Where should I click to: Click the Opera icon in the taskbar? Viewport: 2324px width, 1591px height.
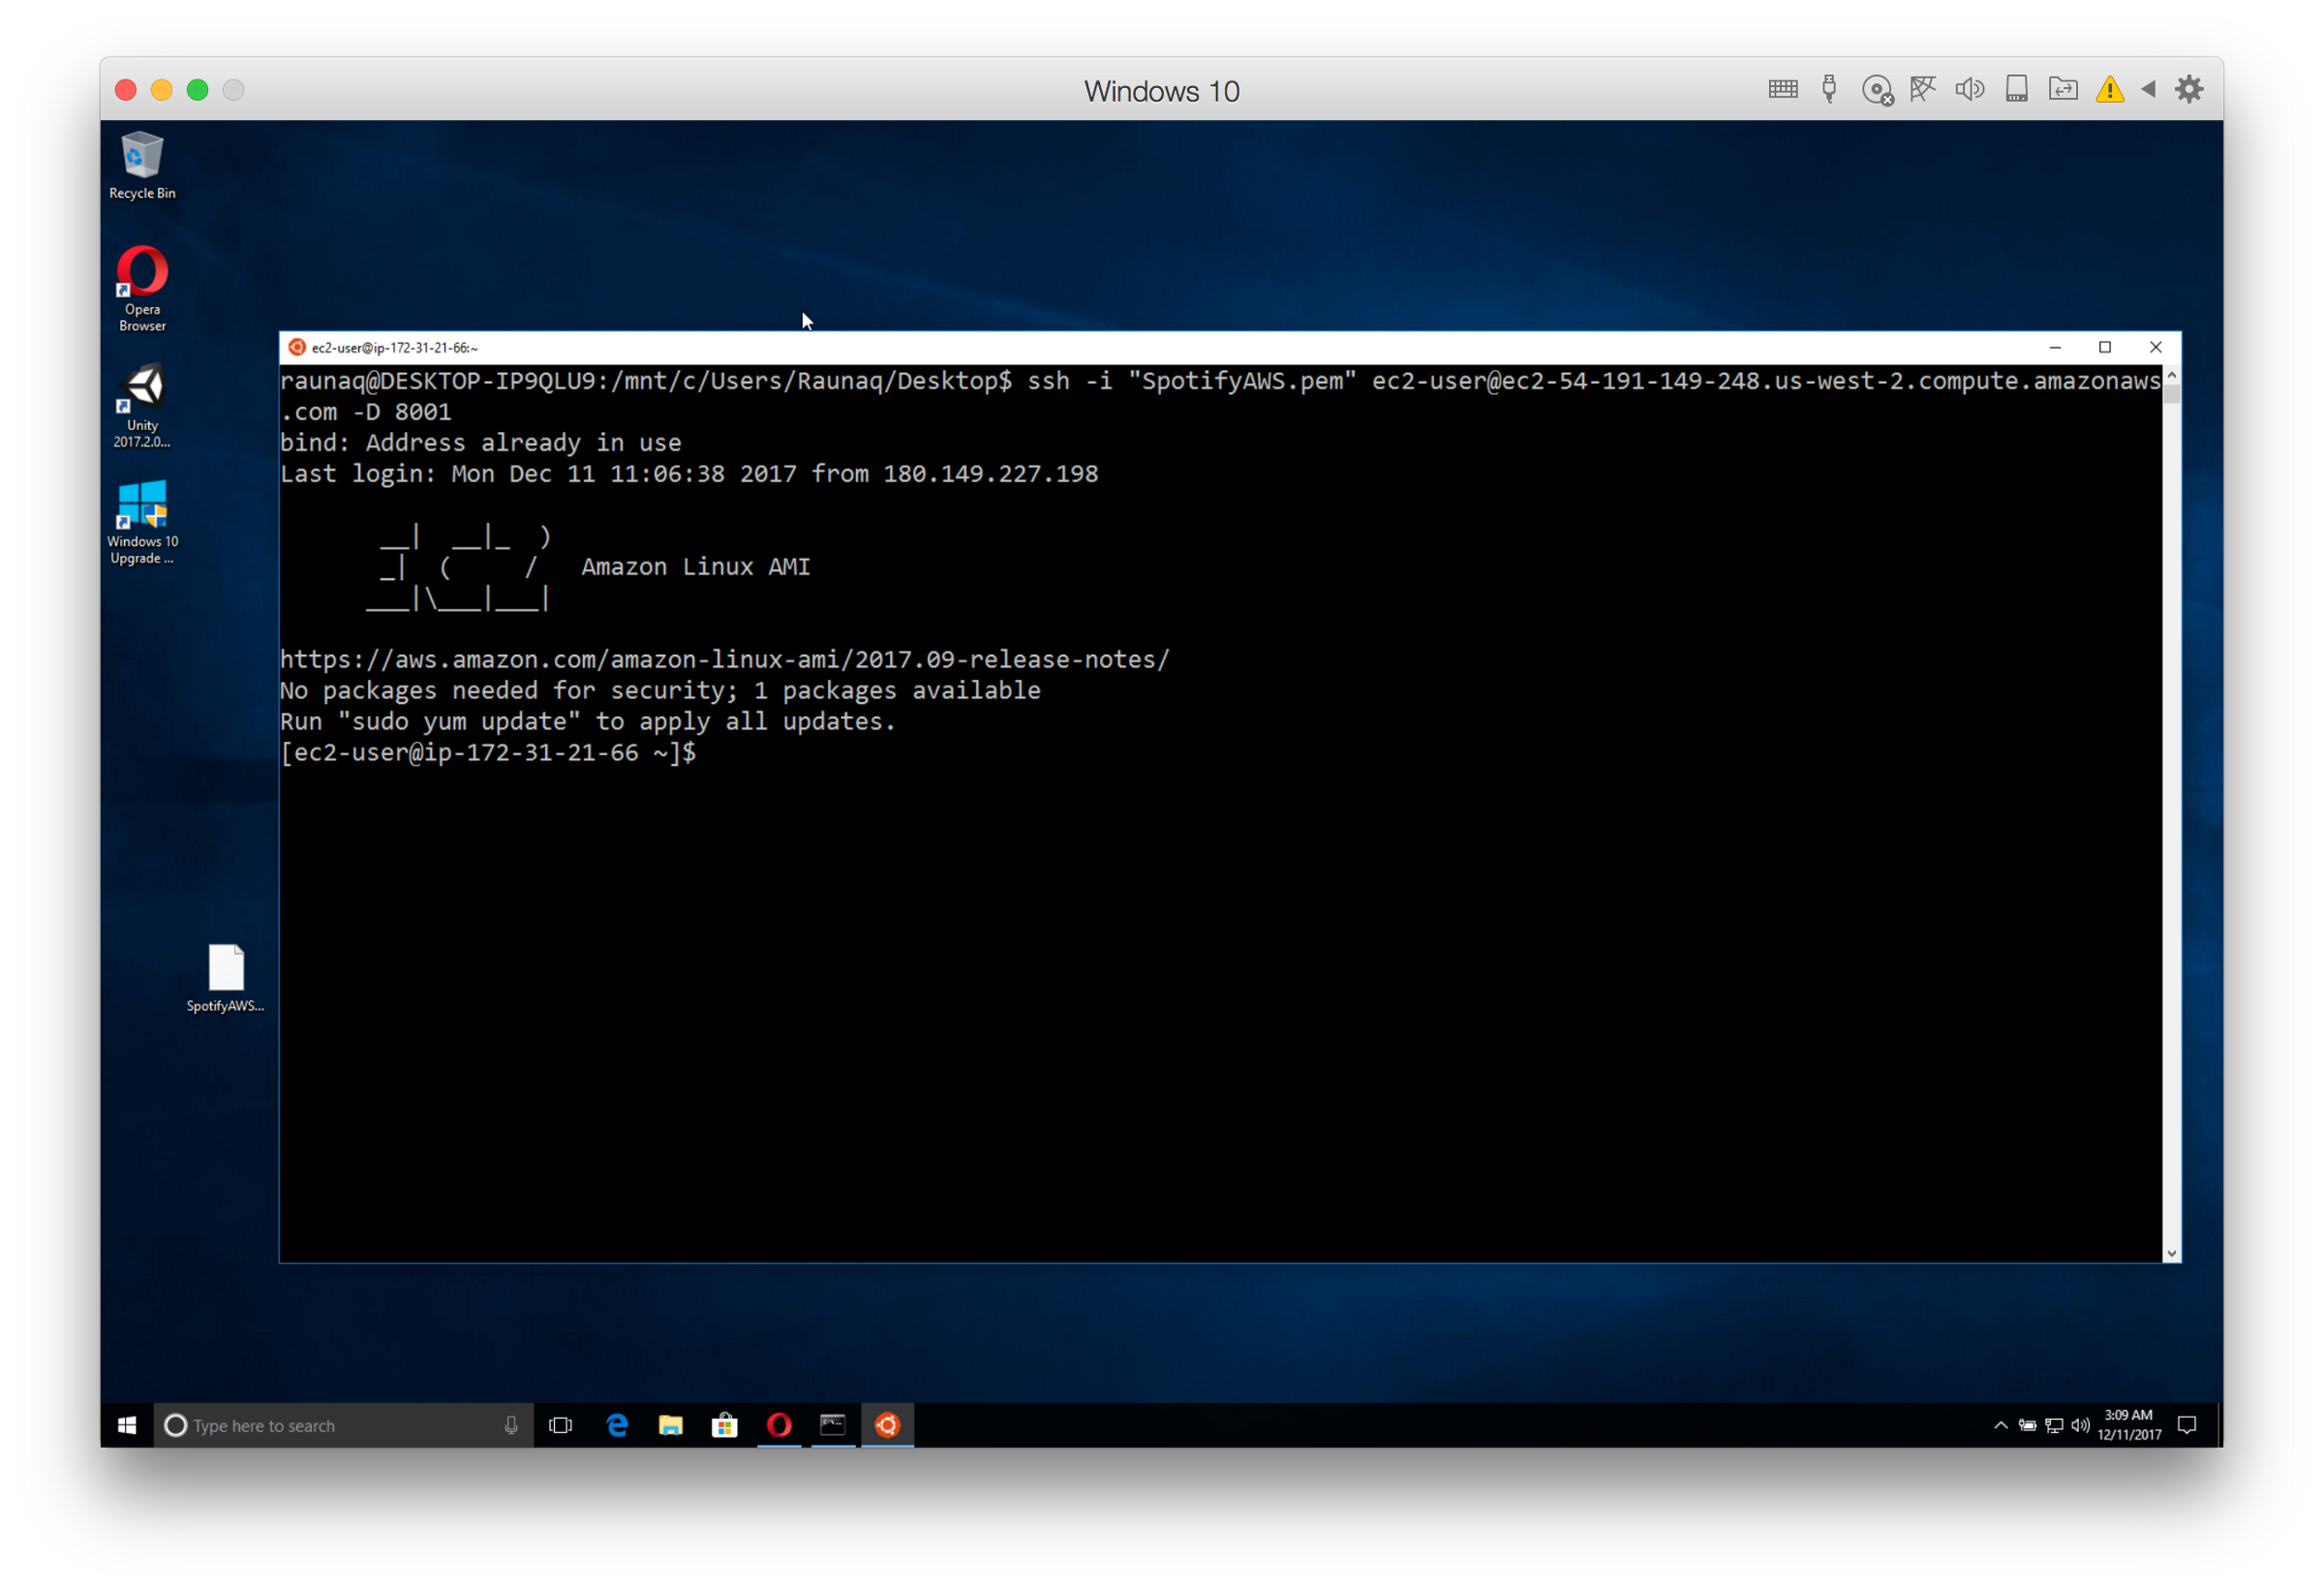[779, 1425]
